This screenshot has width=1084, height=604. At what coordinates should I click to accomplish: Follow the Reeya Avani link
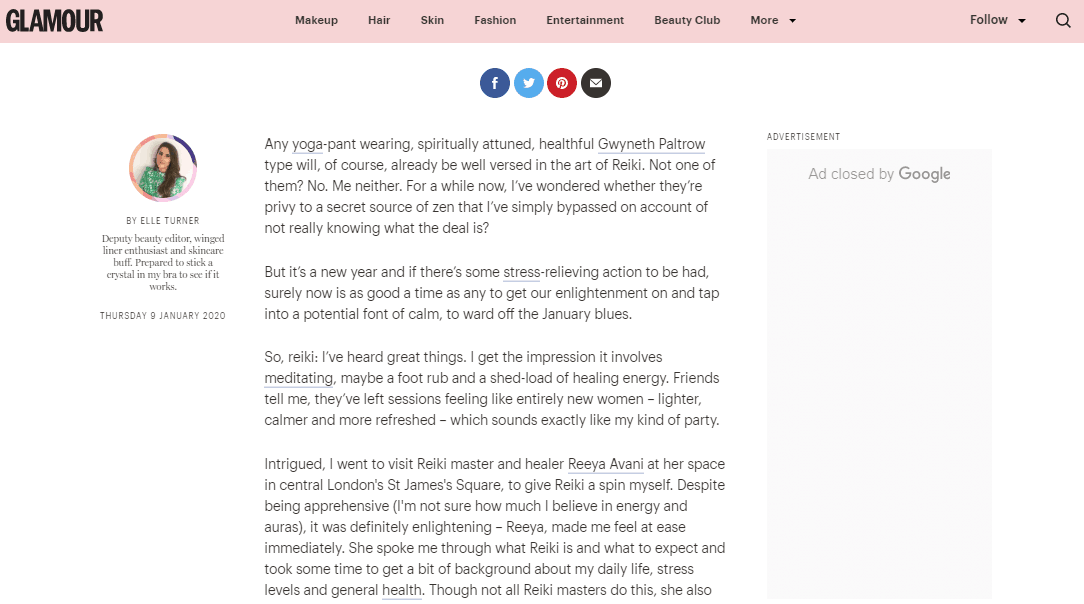tap(605, 464)
